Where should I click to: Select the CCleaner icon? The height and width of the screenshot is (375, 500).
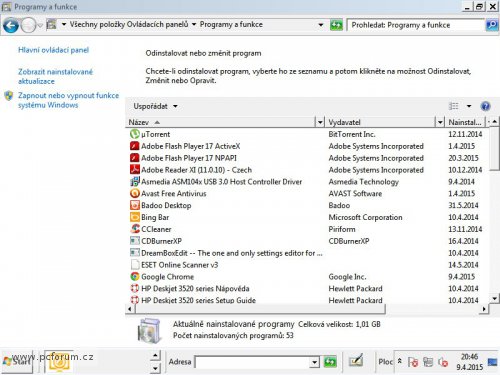(135, 229)
